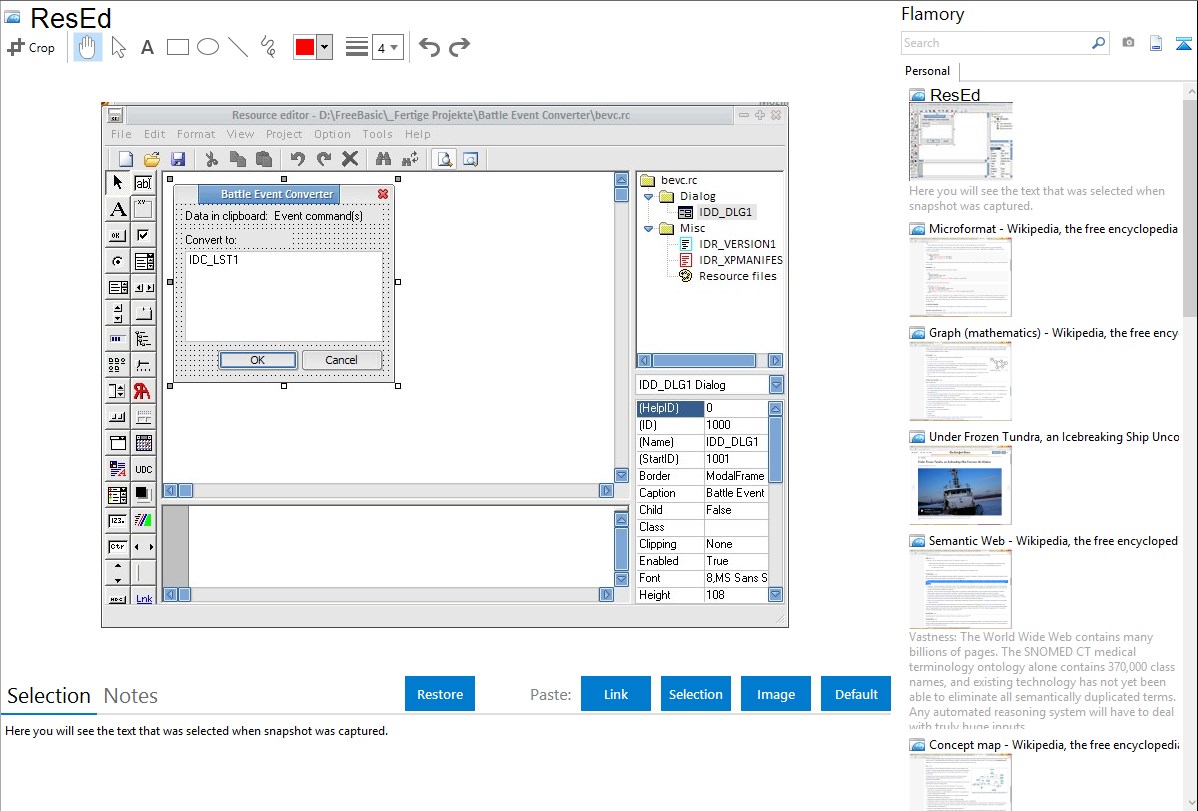Click the Flamory search field
Image resolution: width=1198 pixels, height=811 pixels.
coord(995,43)
